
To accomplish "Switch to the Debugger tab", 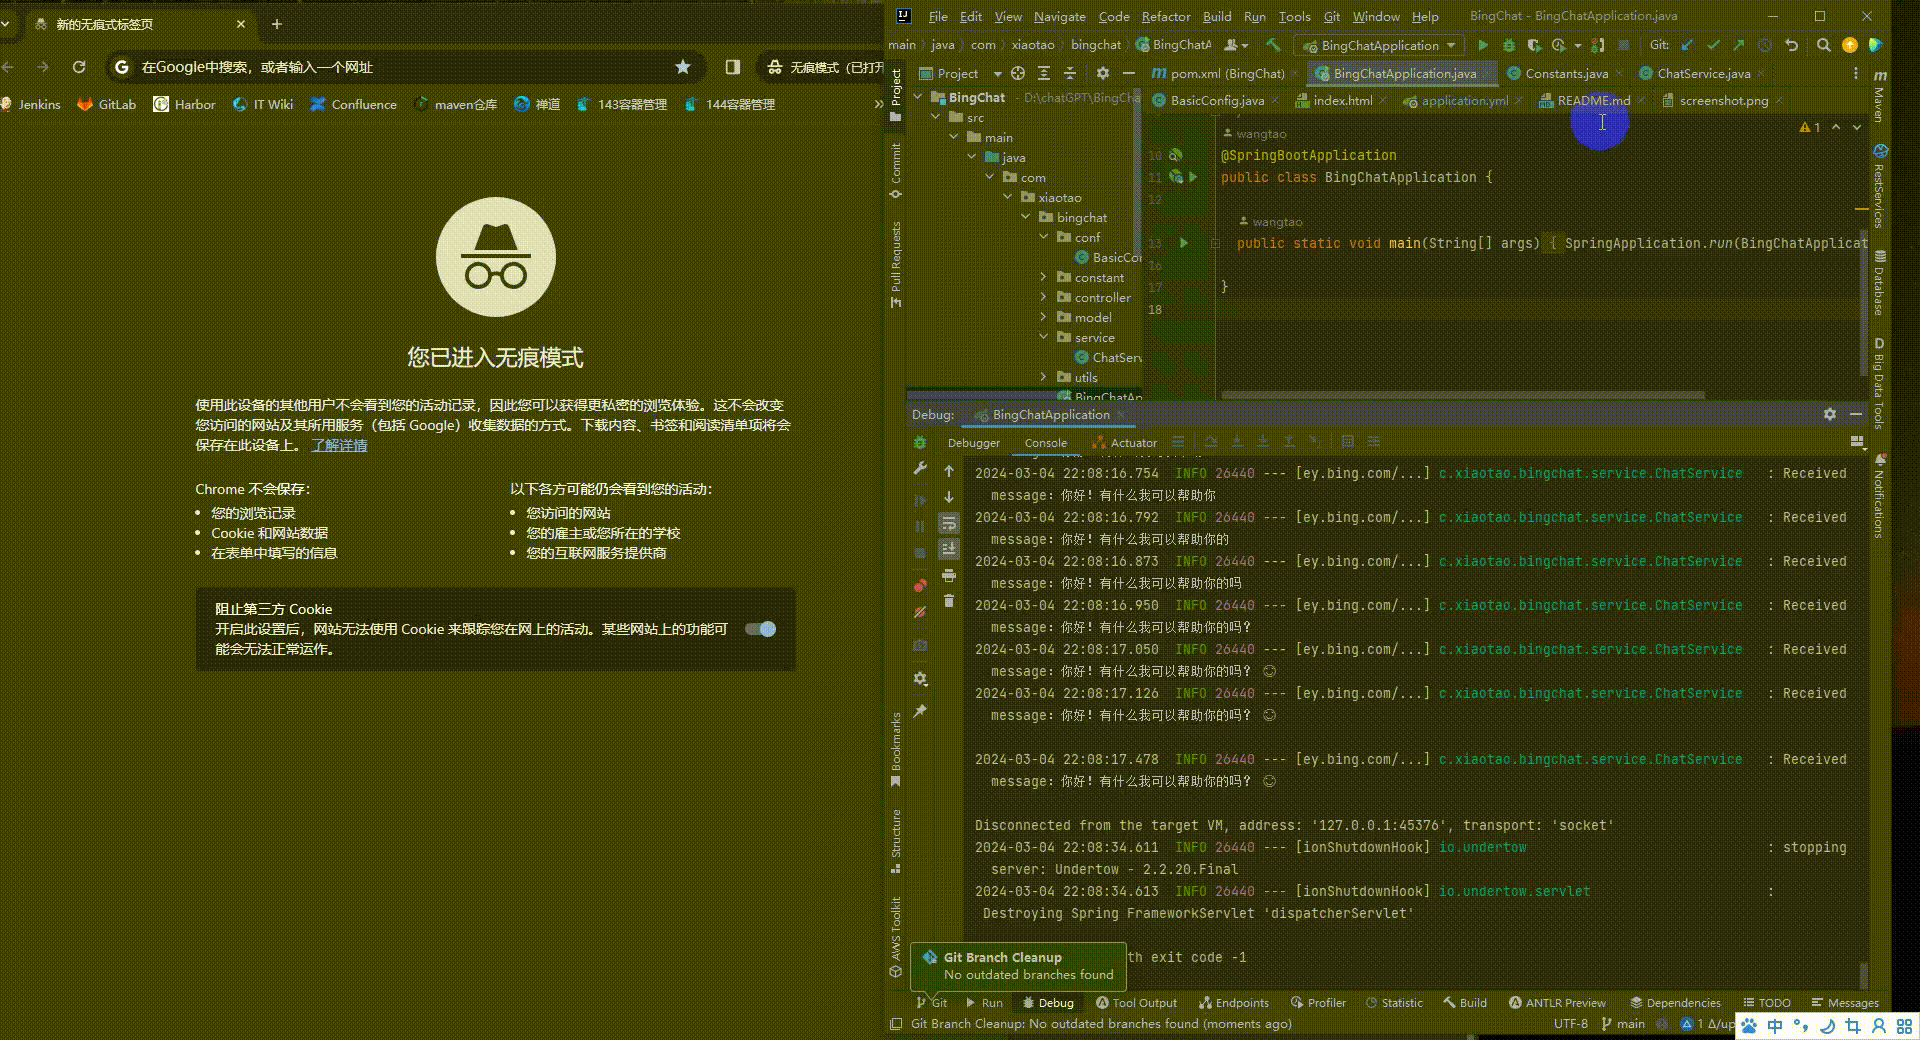I will [973, 442].
